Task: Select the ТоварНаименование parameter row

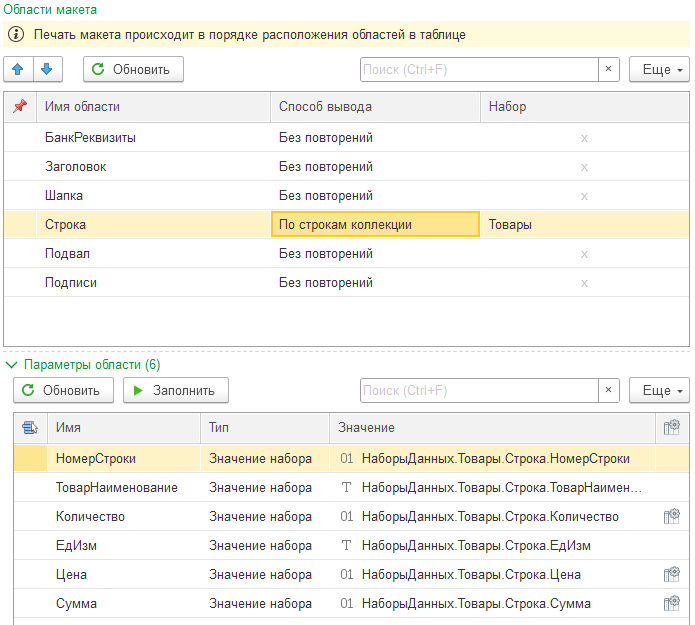Action: pyautogui.click(x=117, y=488)
